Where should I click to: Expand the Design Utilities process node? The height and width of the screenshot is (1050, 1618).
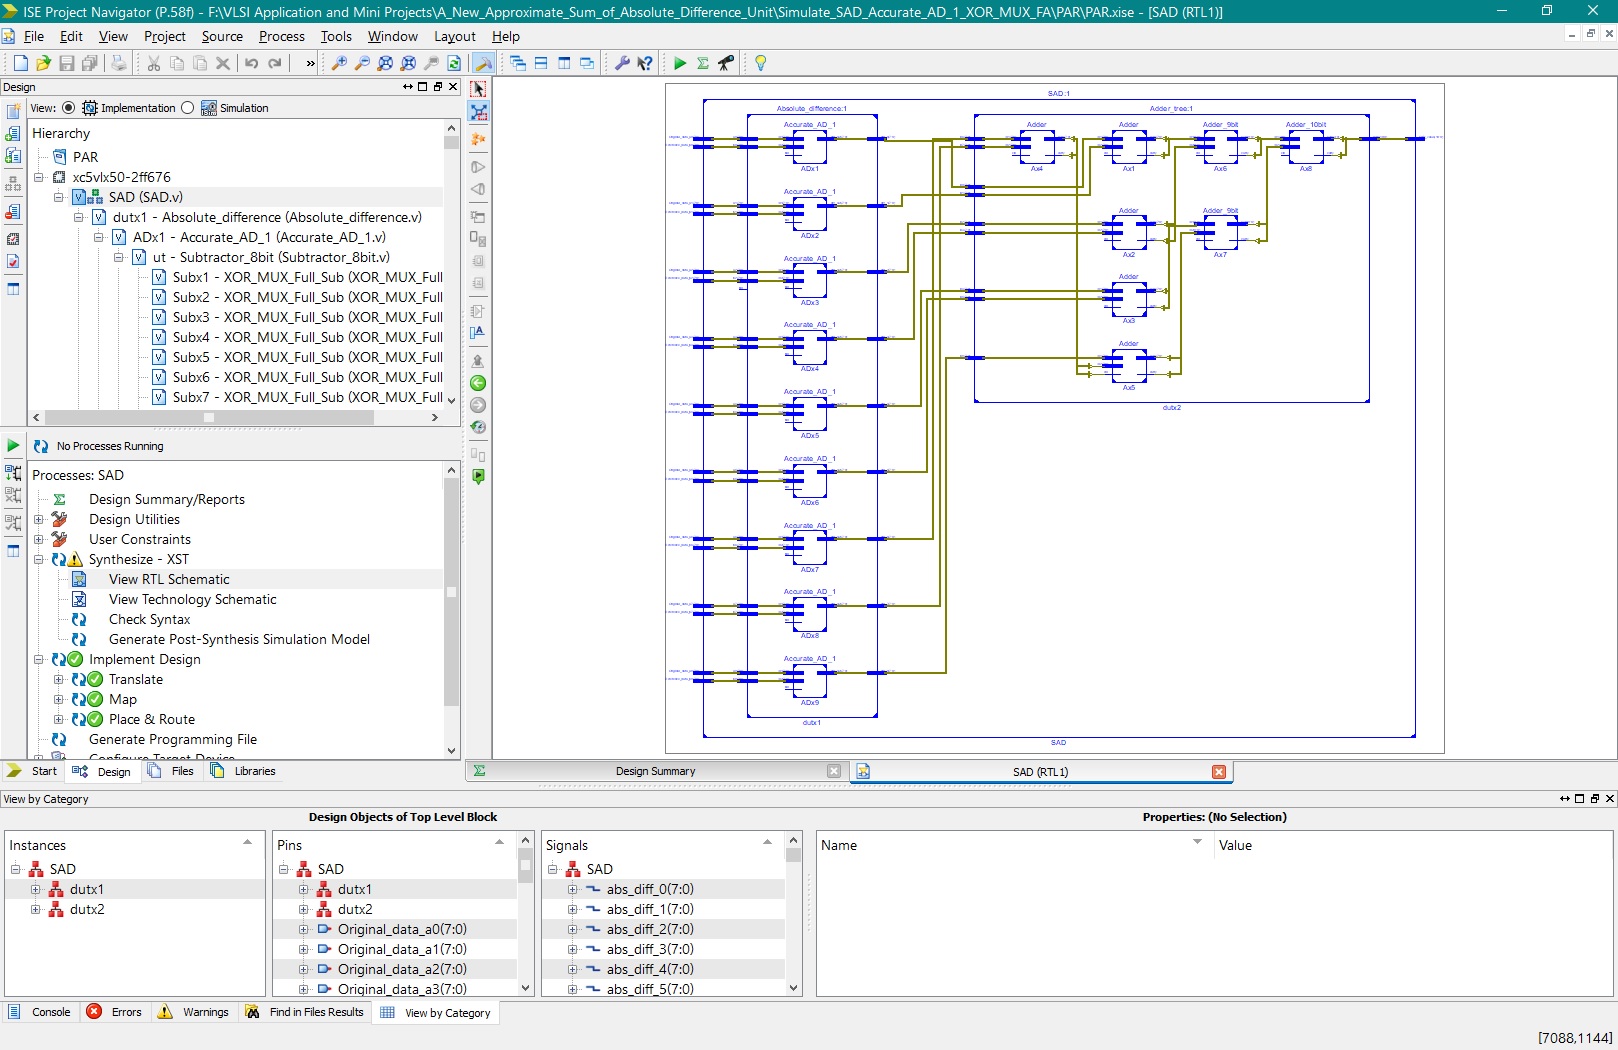[39, 519]
